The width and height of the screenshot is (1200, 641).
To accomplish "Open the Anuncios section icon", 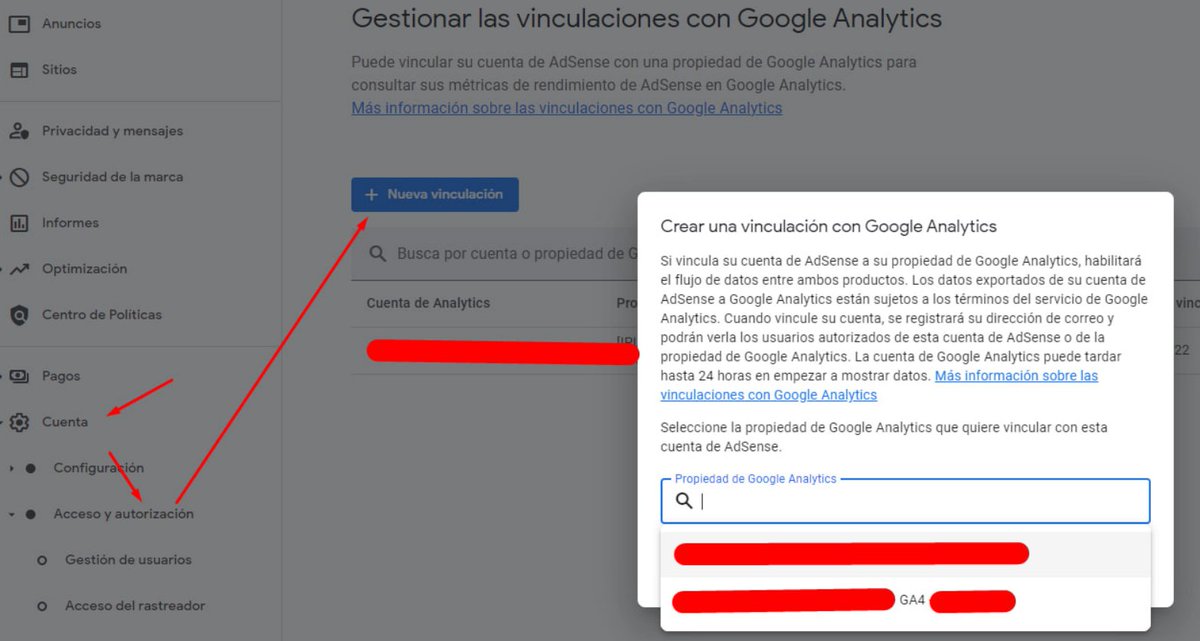I will (x=18, y=23).
